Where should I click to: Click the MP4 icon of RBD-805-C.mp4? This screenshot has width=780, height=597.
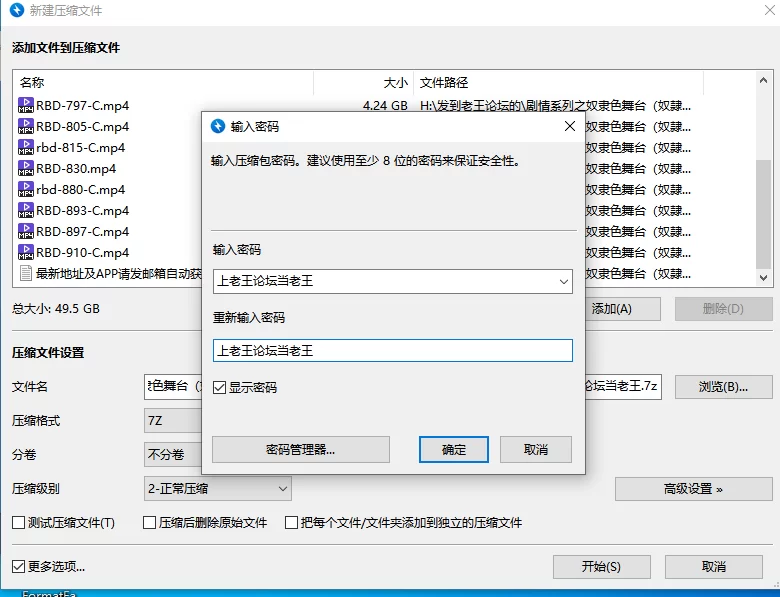click(26, 126)
